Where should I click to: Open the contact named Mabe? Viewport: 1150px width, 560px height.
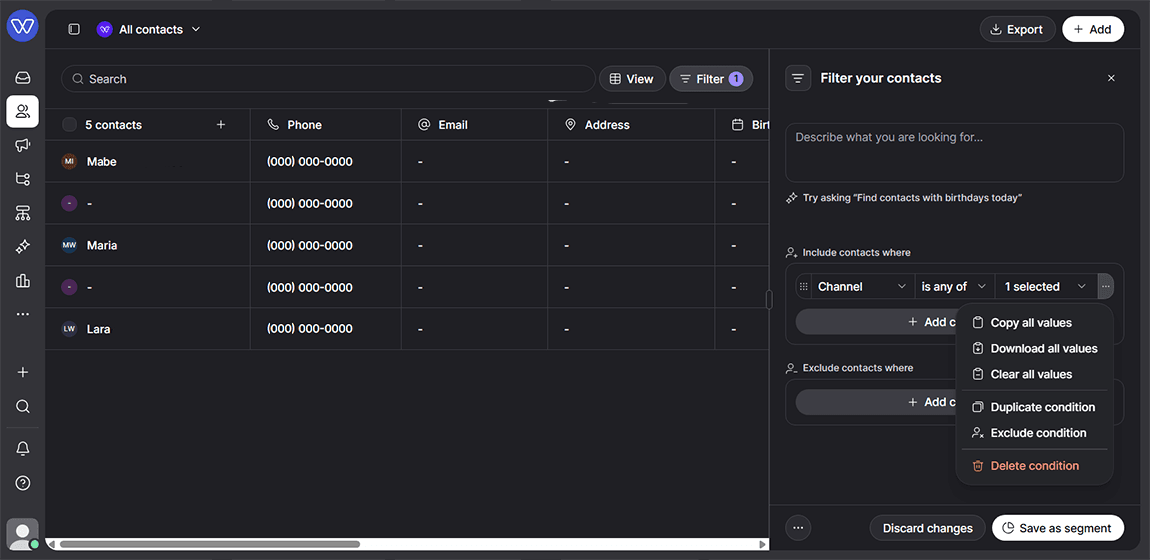coord(101,161)
